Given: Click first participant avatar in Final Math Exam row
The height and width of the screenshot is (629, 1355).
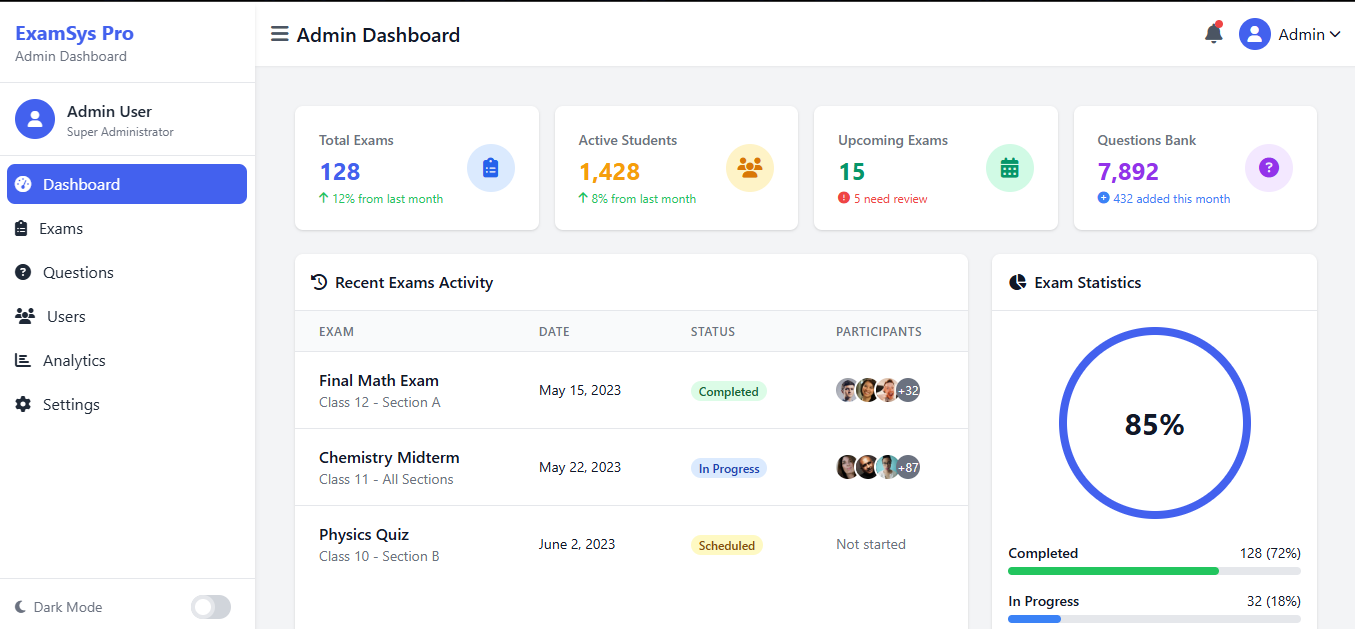Looking at the screenshot, I should click(847, 390).
